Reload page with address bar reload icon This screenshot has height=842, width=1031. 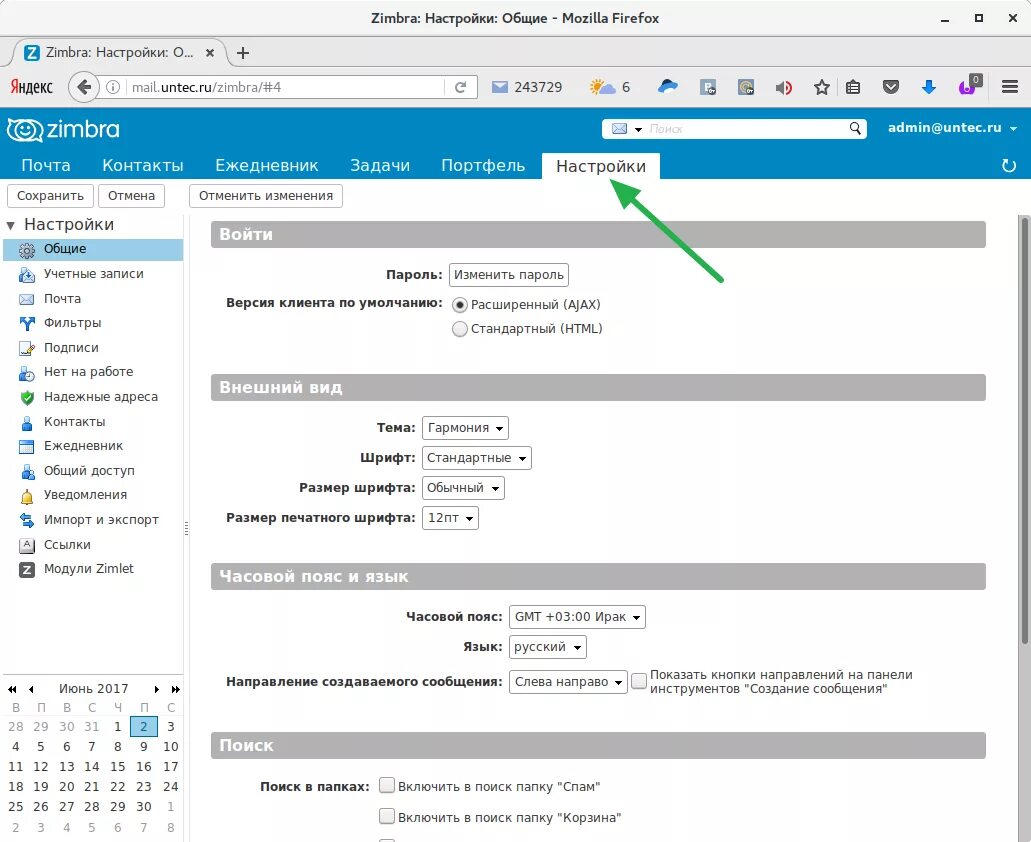point(460,87)
